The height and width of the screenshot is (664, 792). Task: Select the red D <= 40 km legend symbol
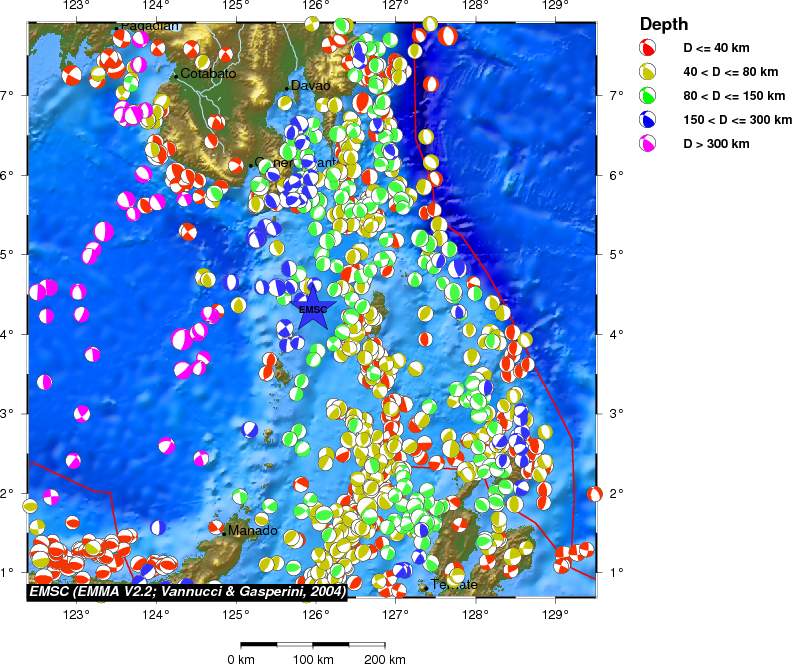coord(649,48)
